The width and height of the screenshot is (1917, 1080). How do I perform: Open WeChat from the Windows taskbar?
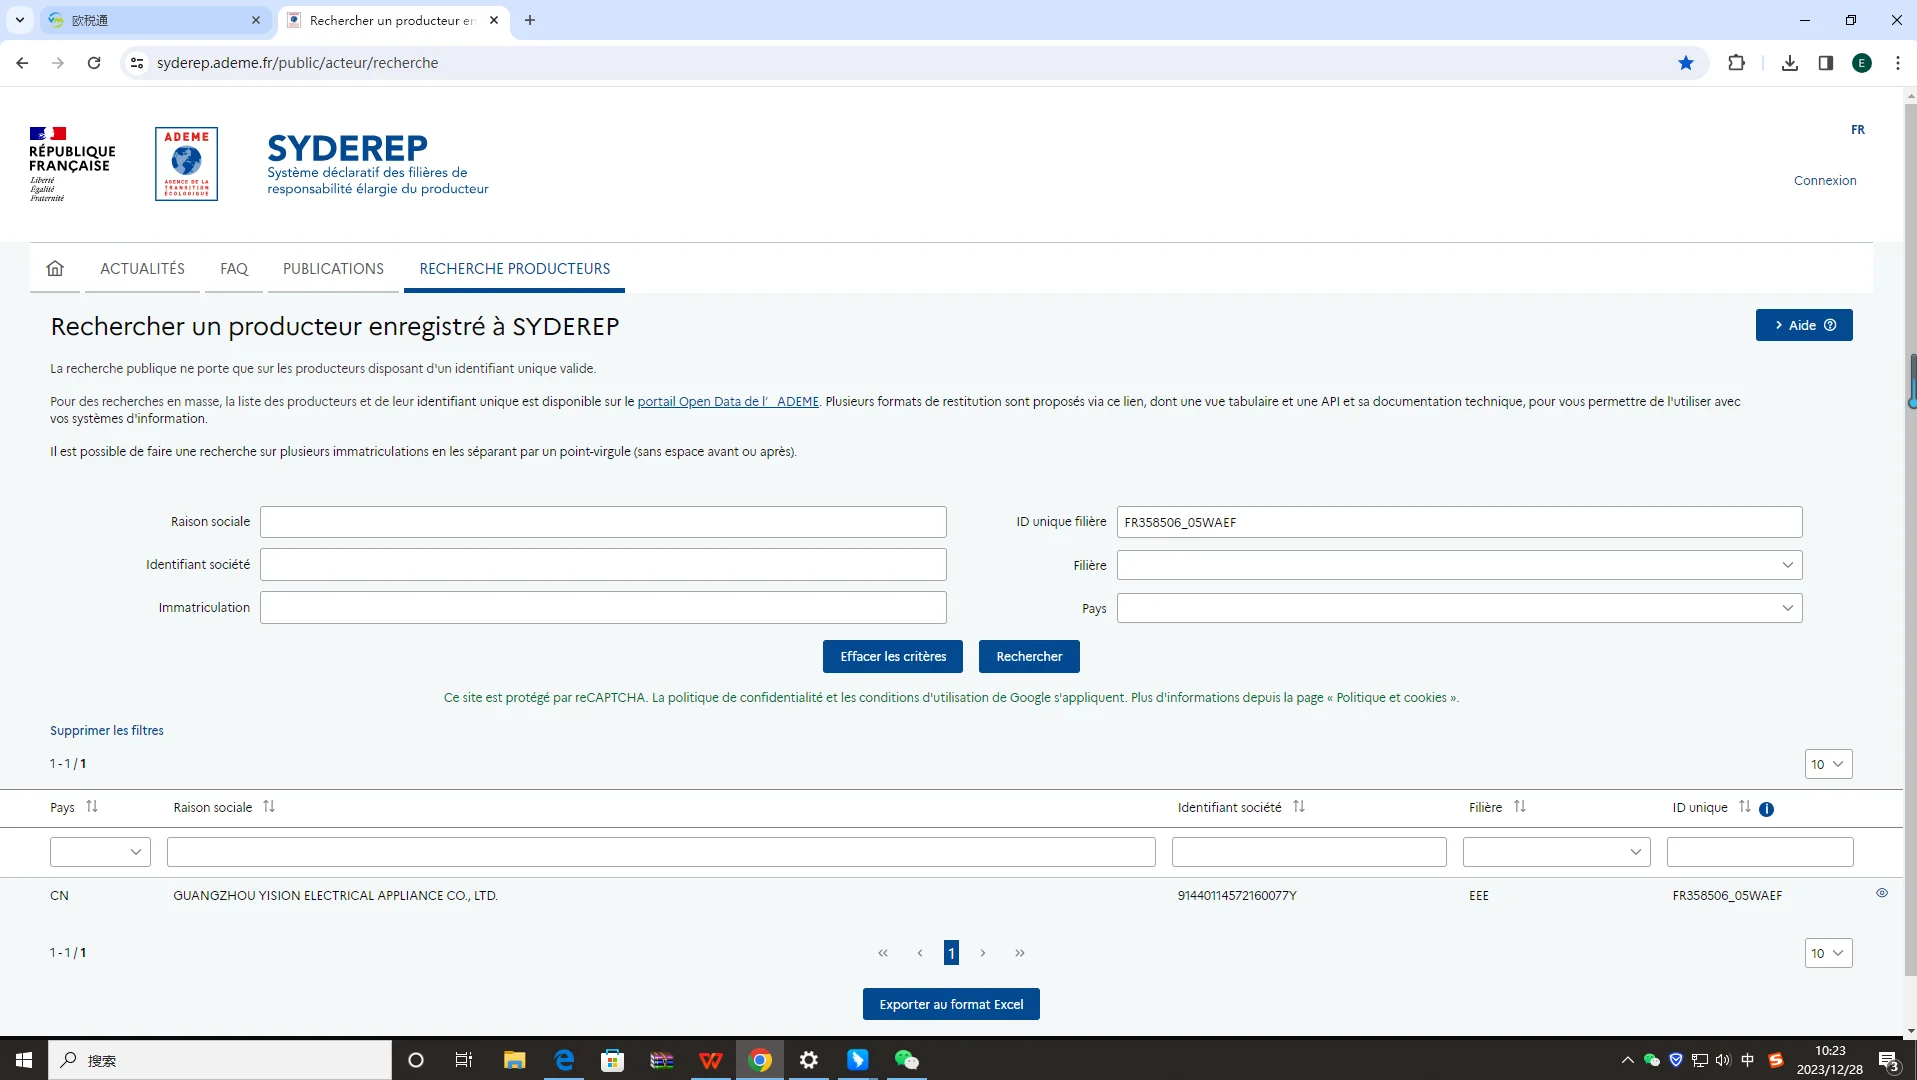point(906,1060)
